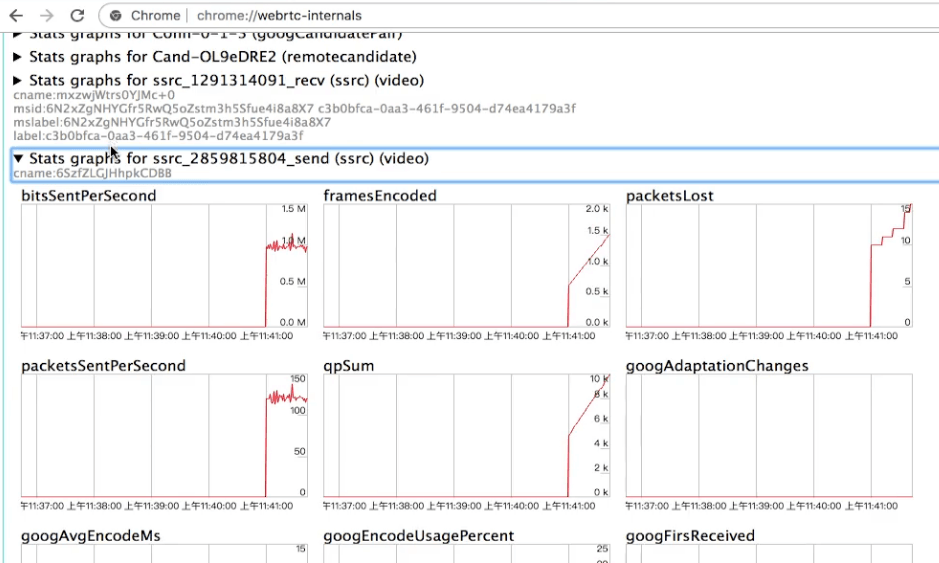Click the msid:6N2xZgNHYGfr5RwQ5oZstm3h5Sfue4i8a8X7 line

tap(295, 108)
